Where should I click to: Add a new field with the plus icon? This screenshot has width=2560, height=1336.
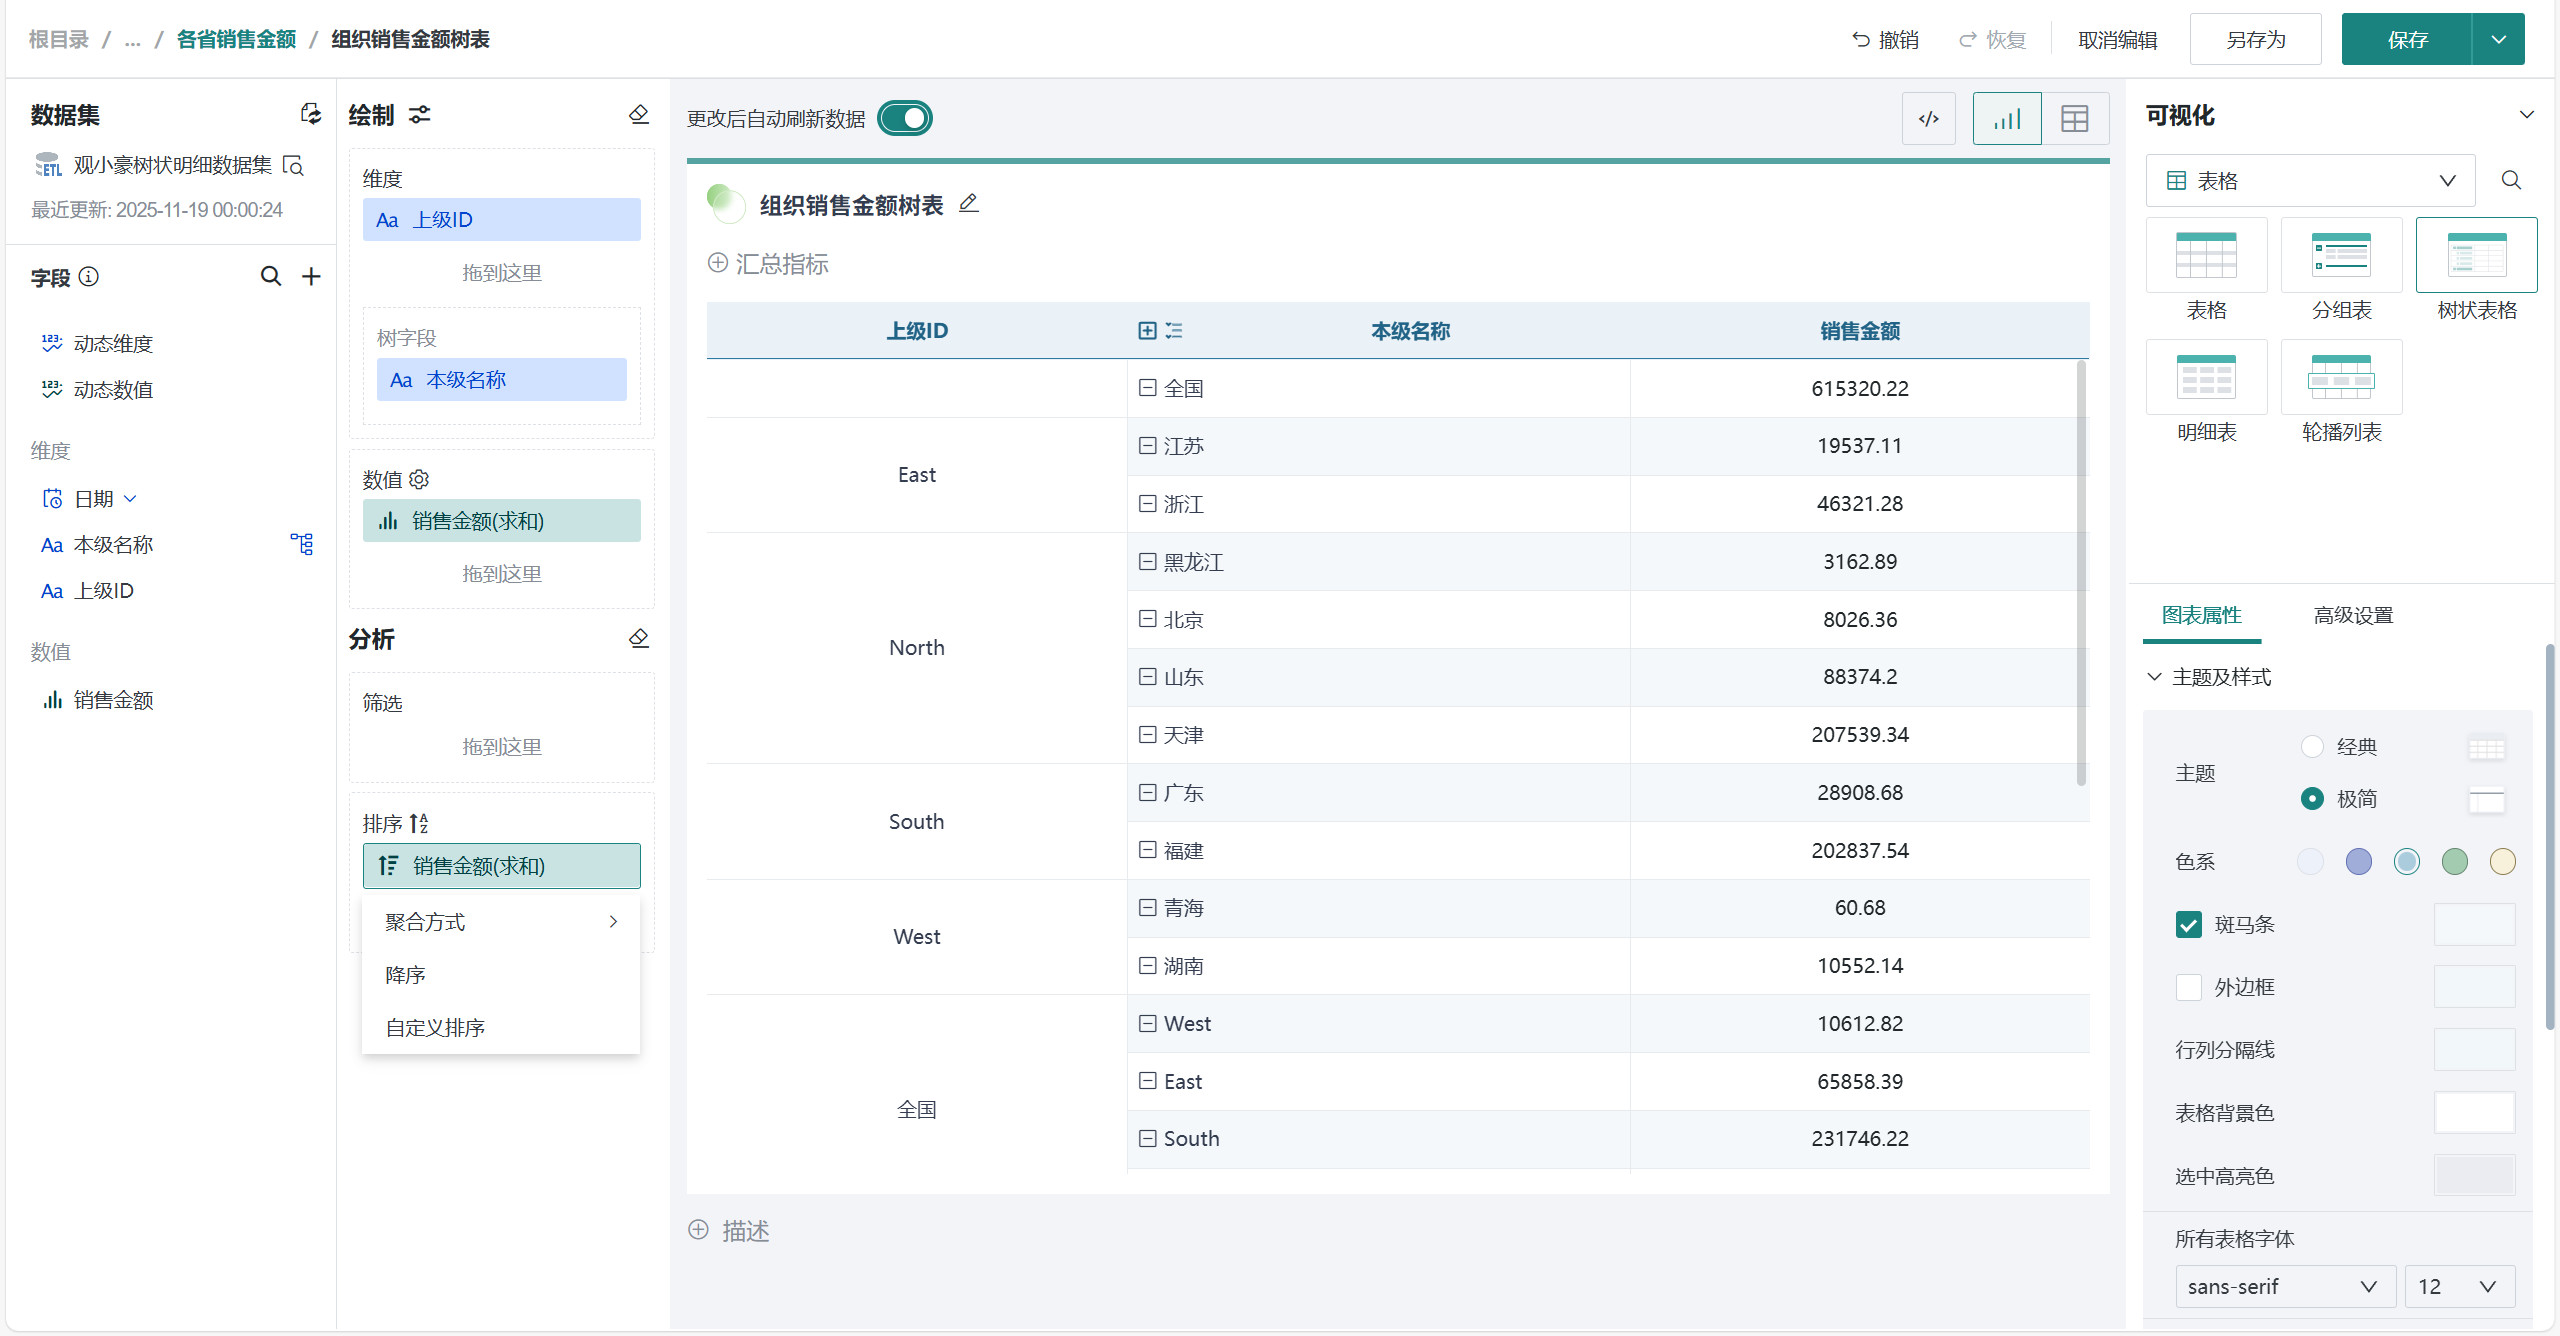coord(311,276)
